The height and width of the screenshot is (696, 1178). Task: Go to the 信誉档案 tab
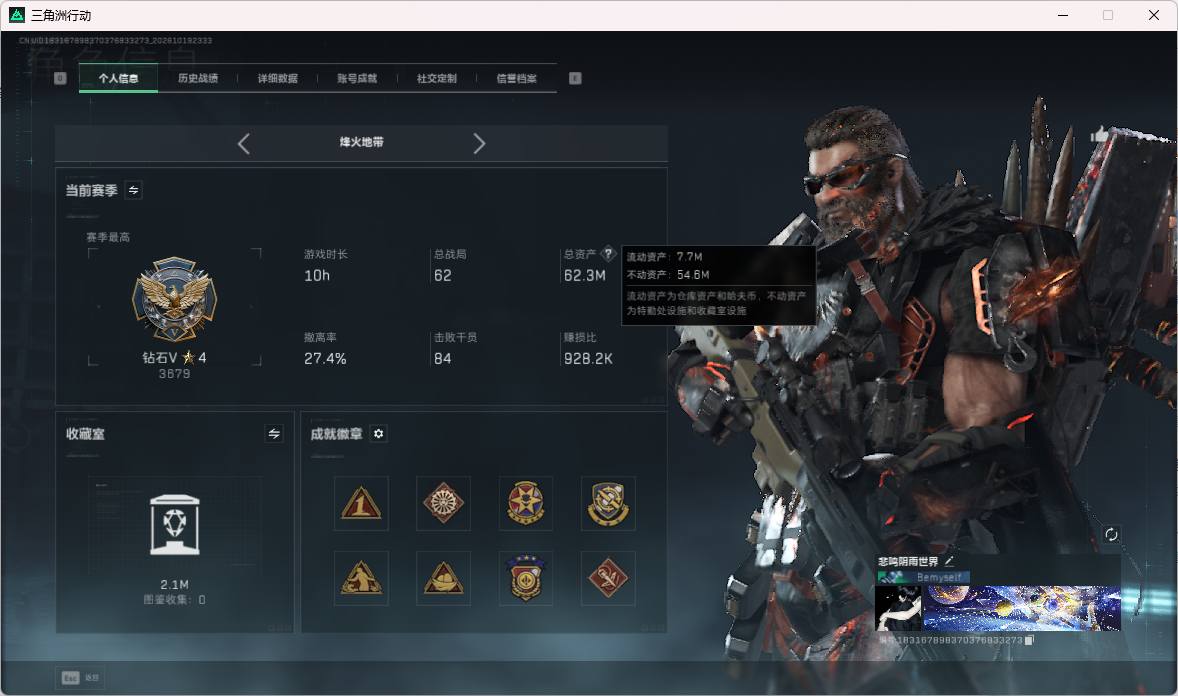click(516, 78)
